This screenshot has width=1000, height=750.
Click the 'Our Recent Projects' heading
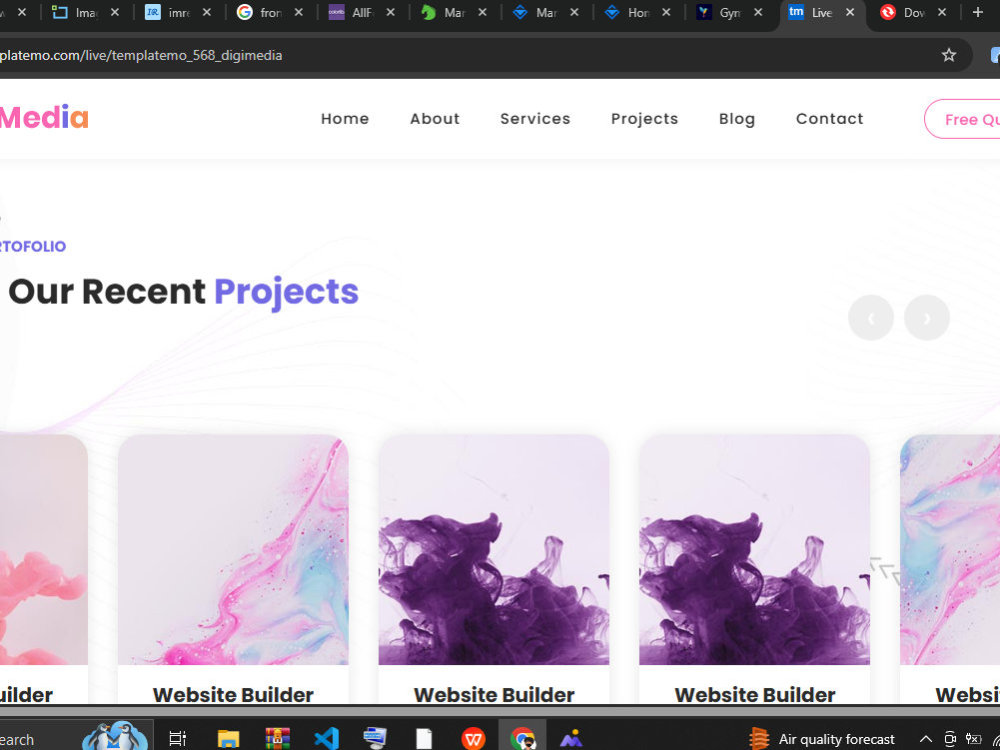(x=184, y=292)
